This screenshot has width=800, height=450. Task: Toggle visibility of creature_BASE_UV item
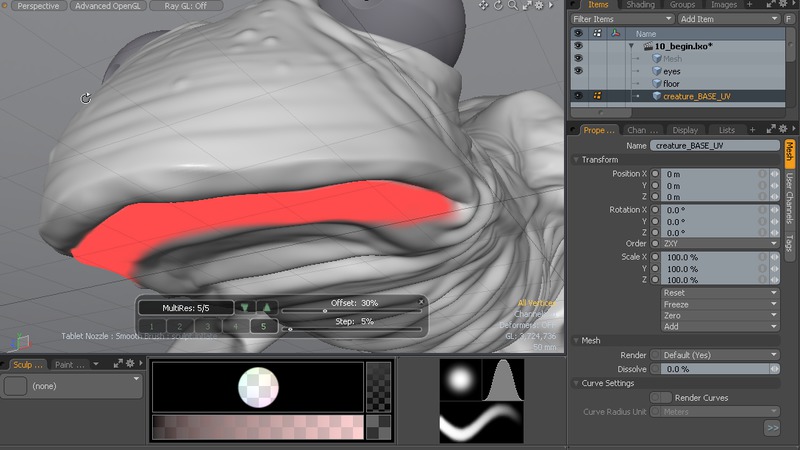pyautogui.click(x=578, y=96)
